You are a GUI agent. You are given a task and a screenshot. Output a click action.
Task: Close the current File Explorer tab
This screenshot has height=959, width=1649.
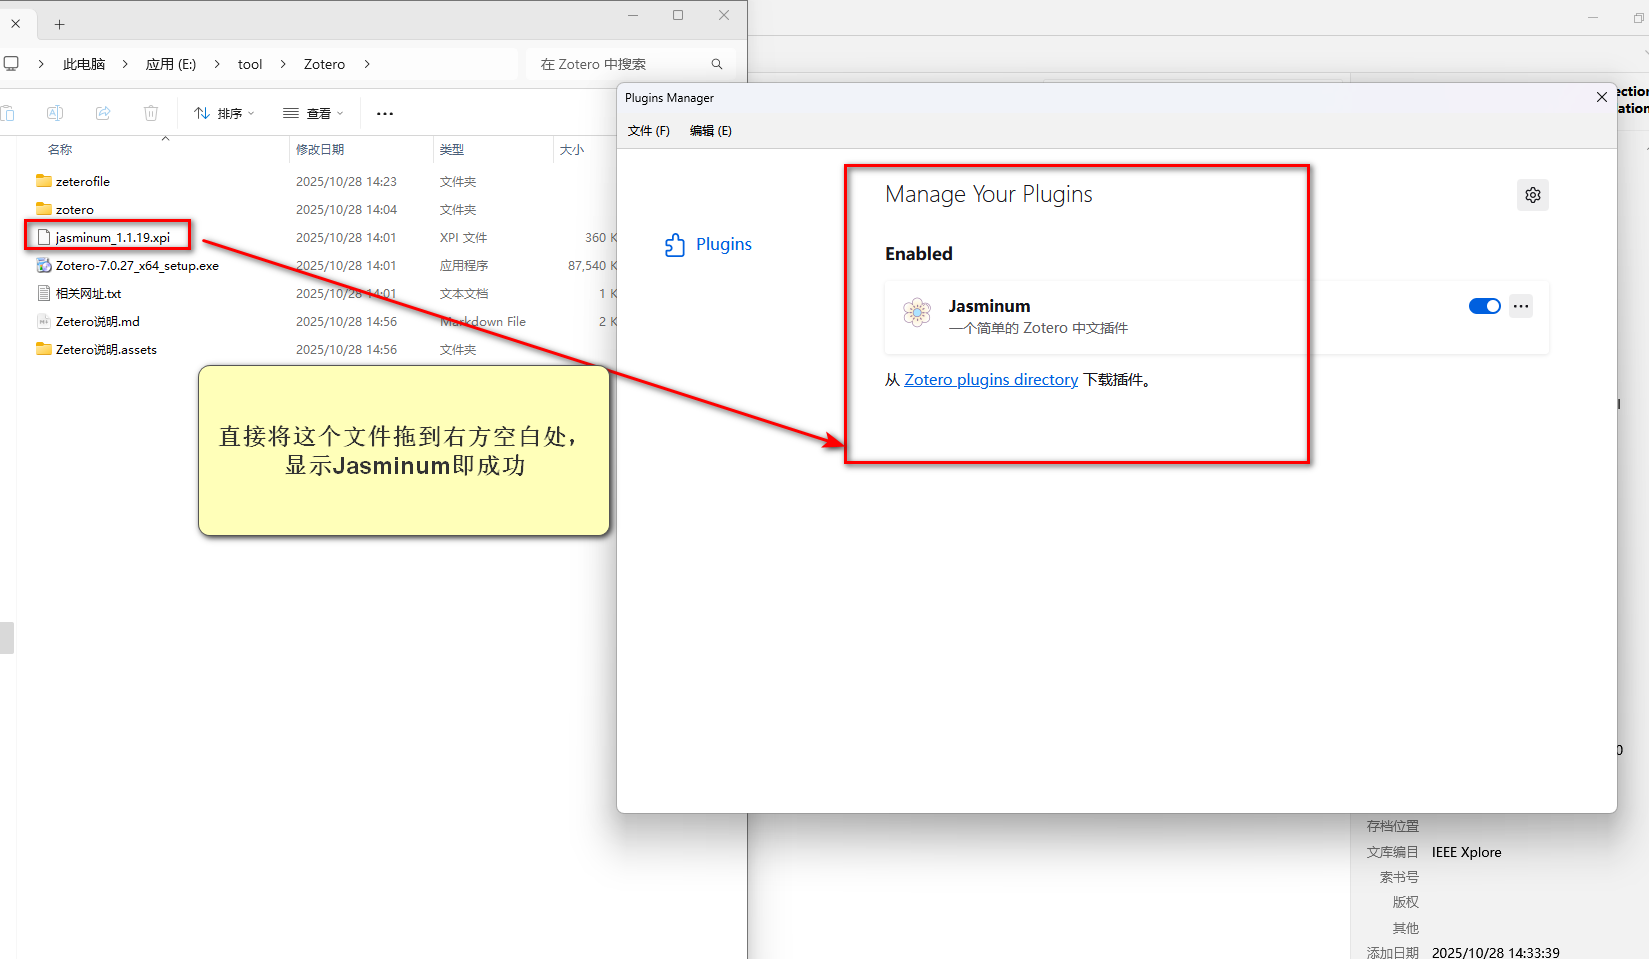click(x=16, y=24)
